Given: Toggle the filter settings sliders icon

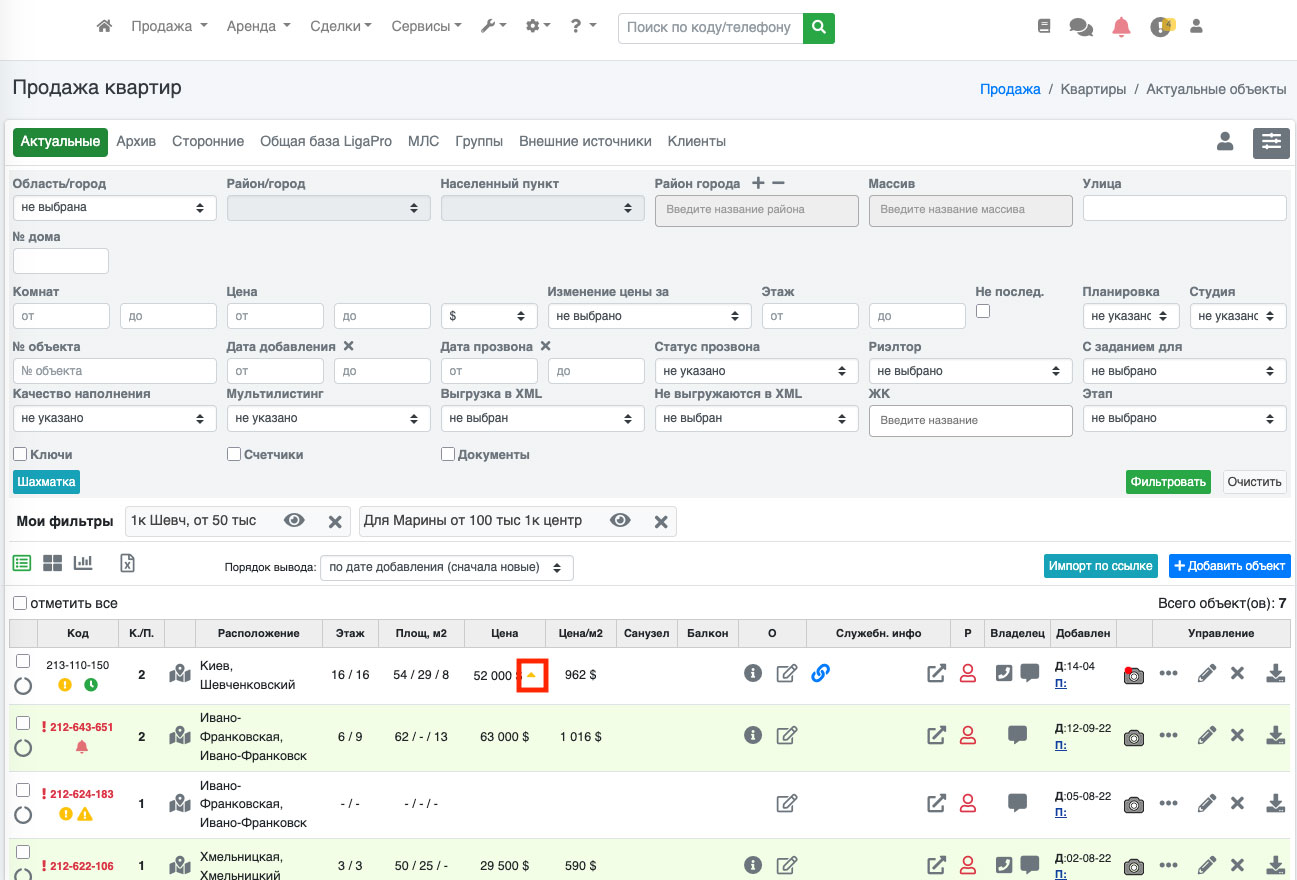Looking at the screenshot, I should click(1271, 142).
